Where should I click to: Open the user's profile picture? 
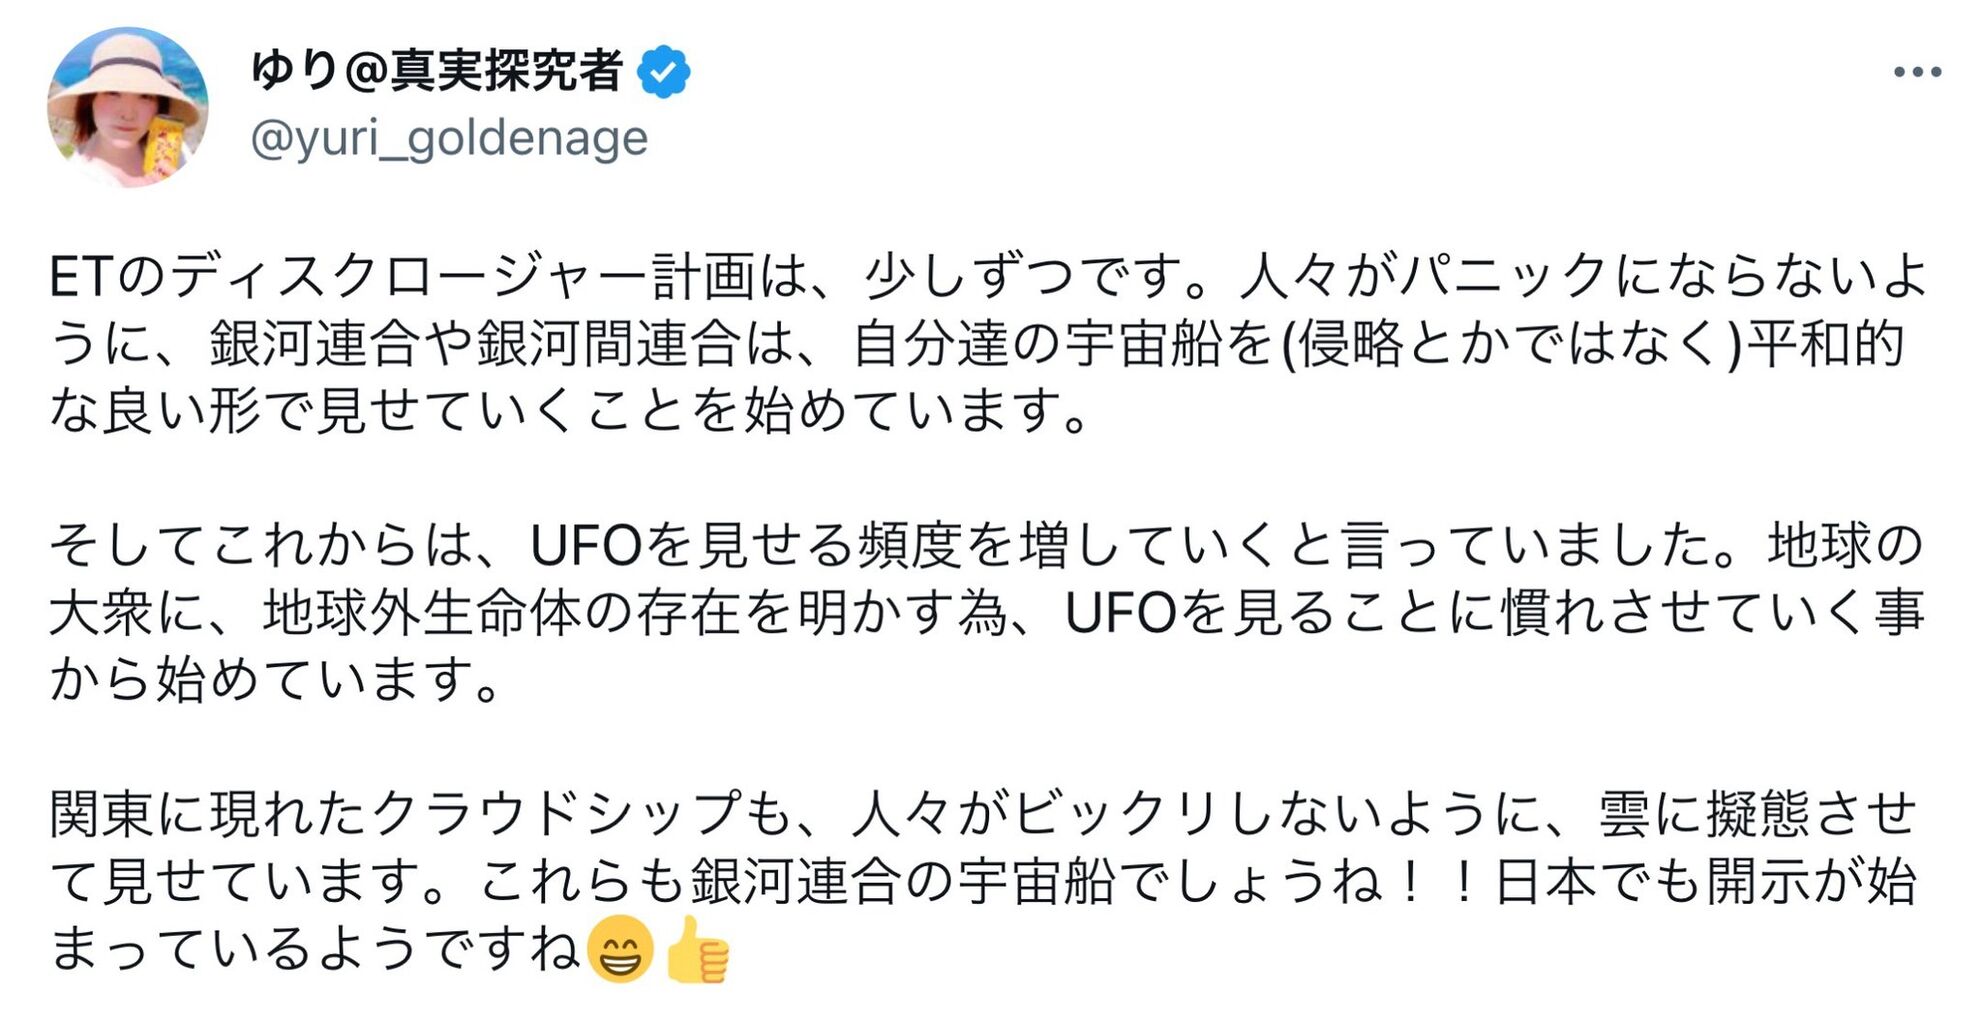pyautogui.click(x=128, y=107)
